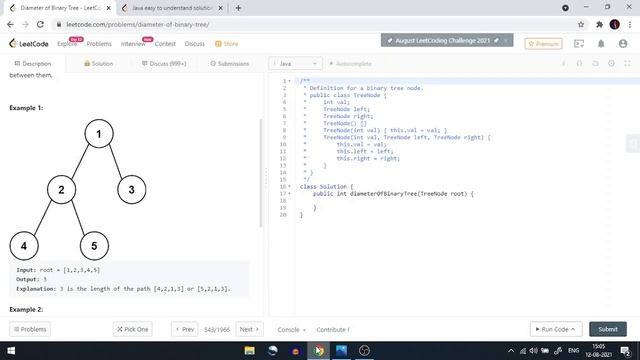Open File Explorer from taskbar
640x360 pixels.
(249, 351)
